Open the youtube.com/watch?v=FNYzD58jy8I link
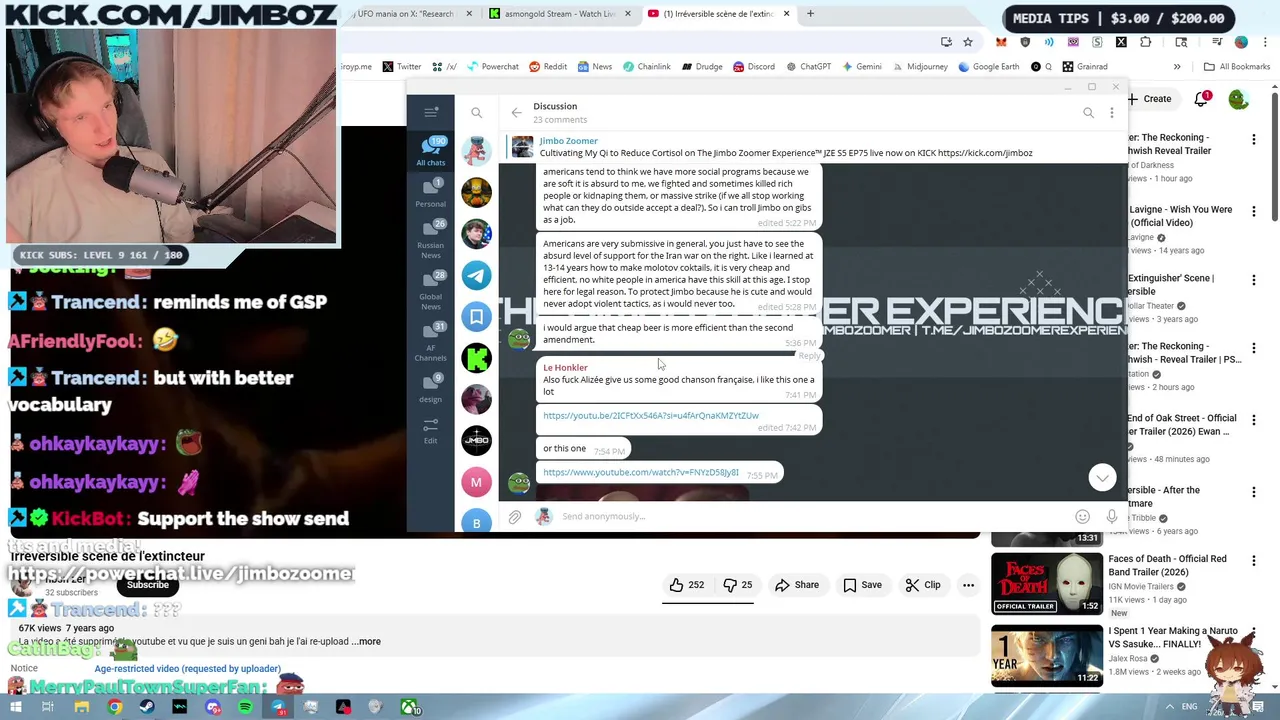 tap(641, 472)
